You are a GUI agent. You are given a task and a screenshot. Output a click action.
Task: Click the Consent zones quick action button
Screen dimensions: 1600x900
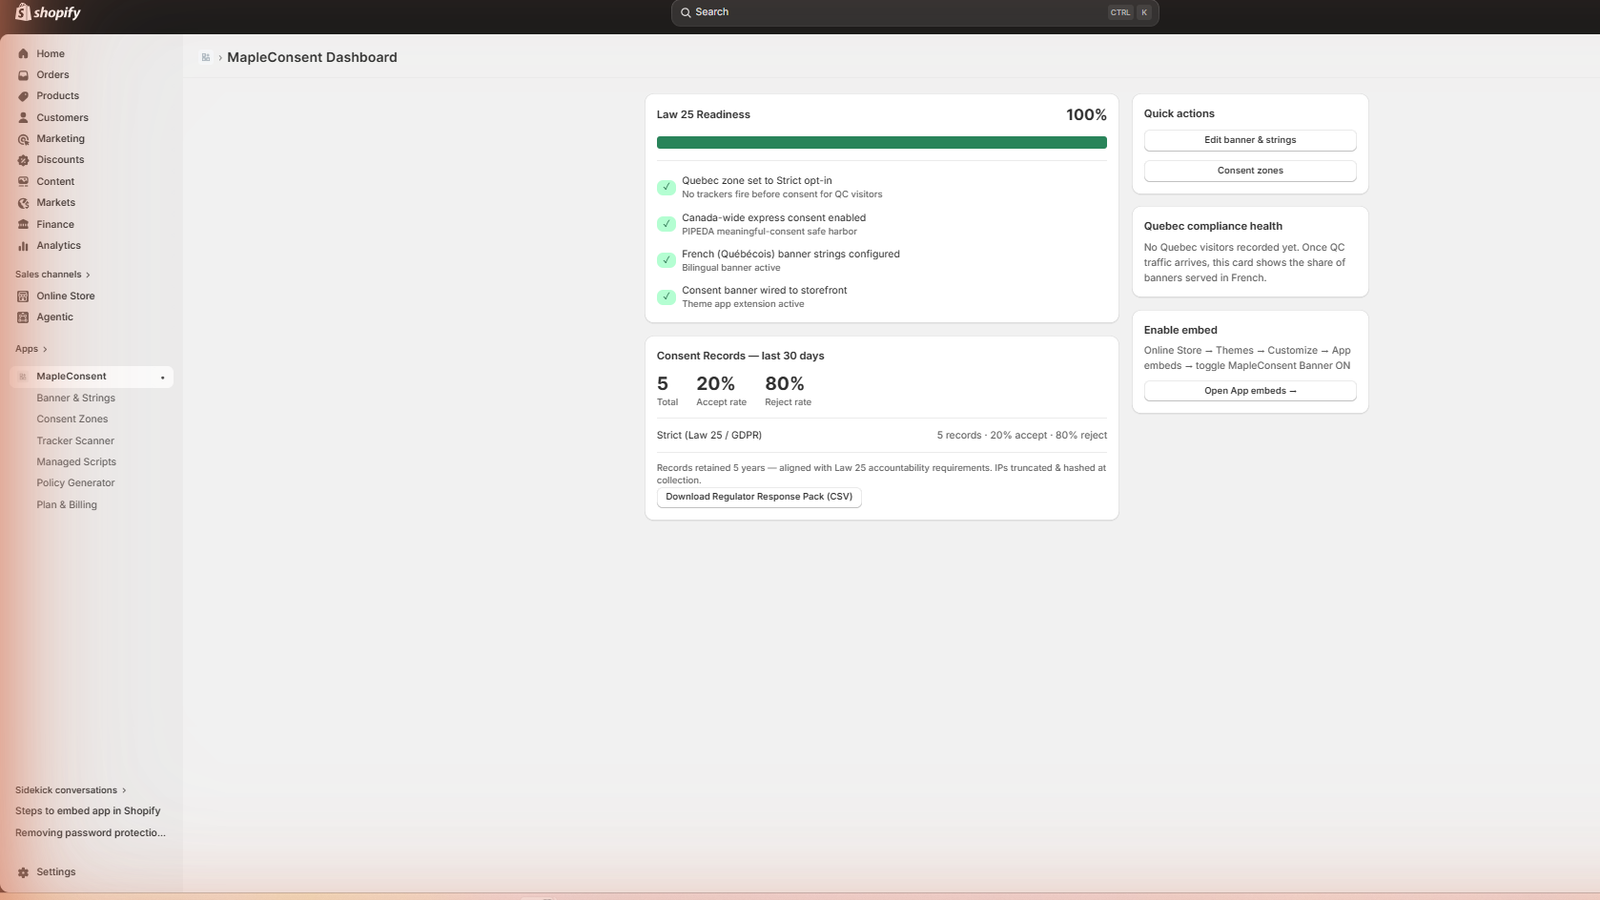[x=1250, y=171]
